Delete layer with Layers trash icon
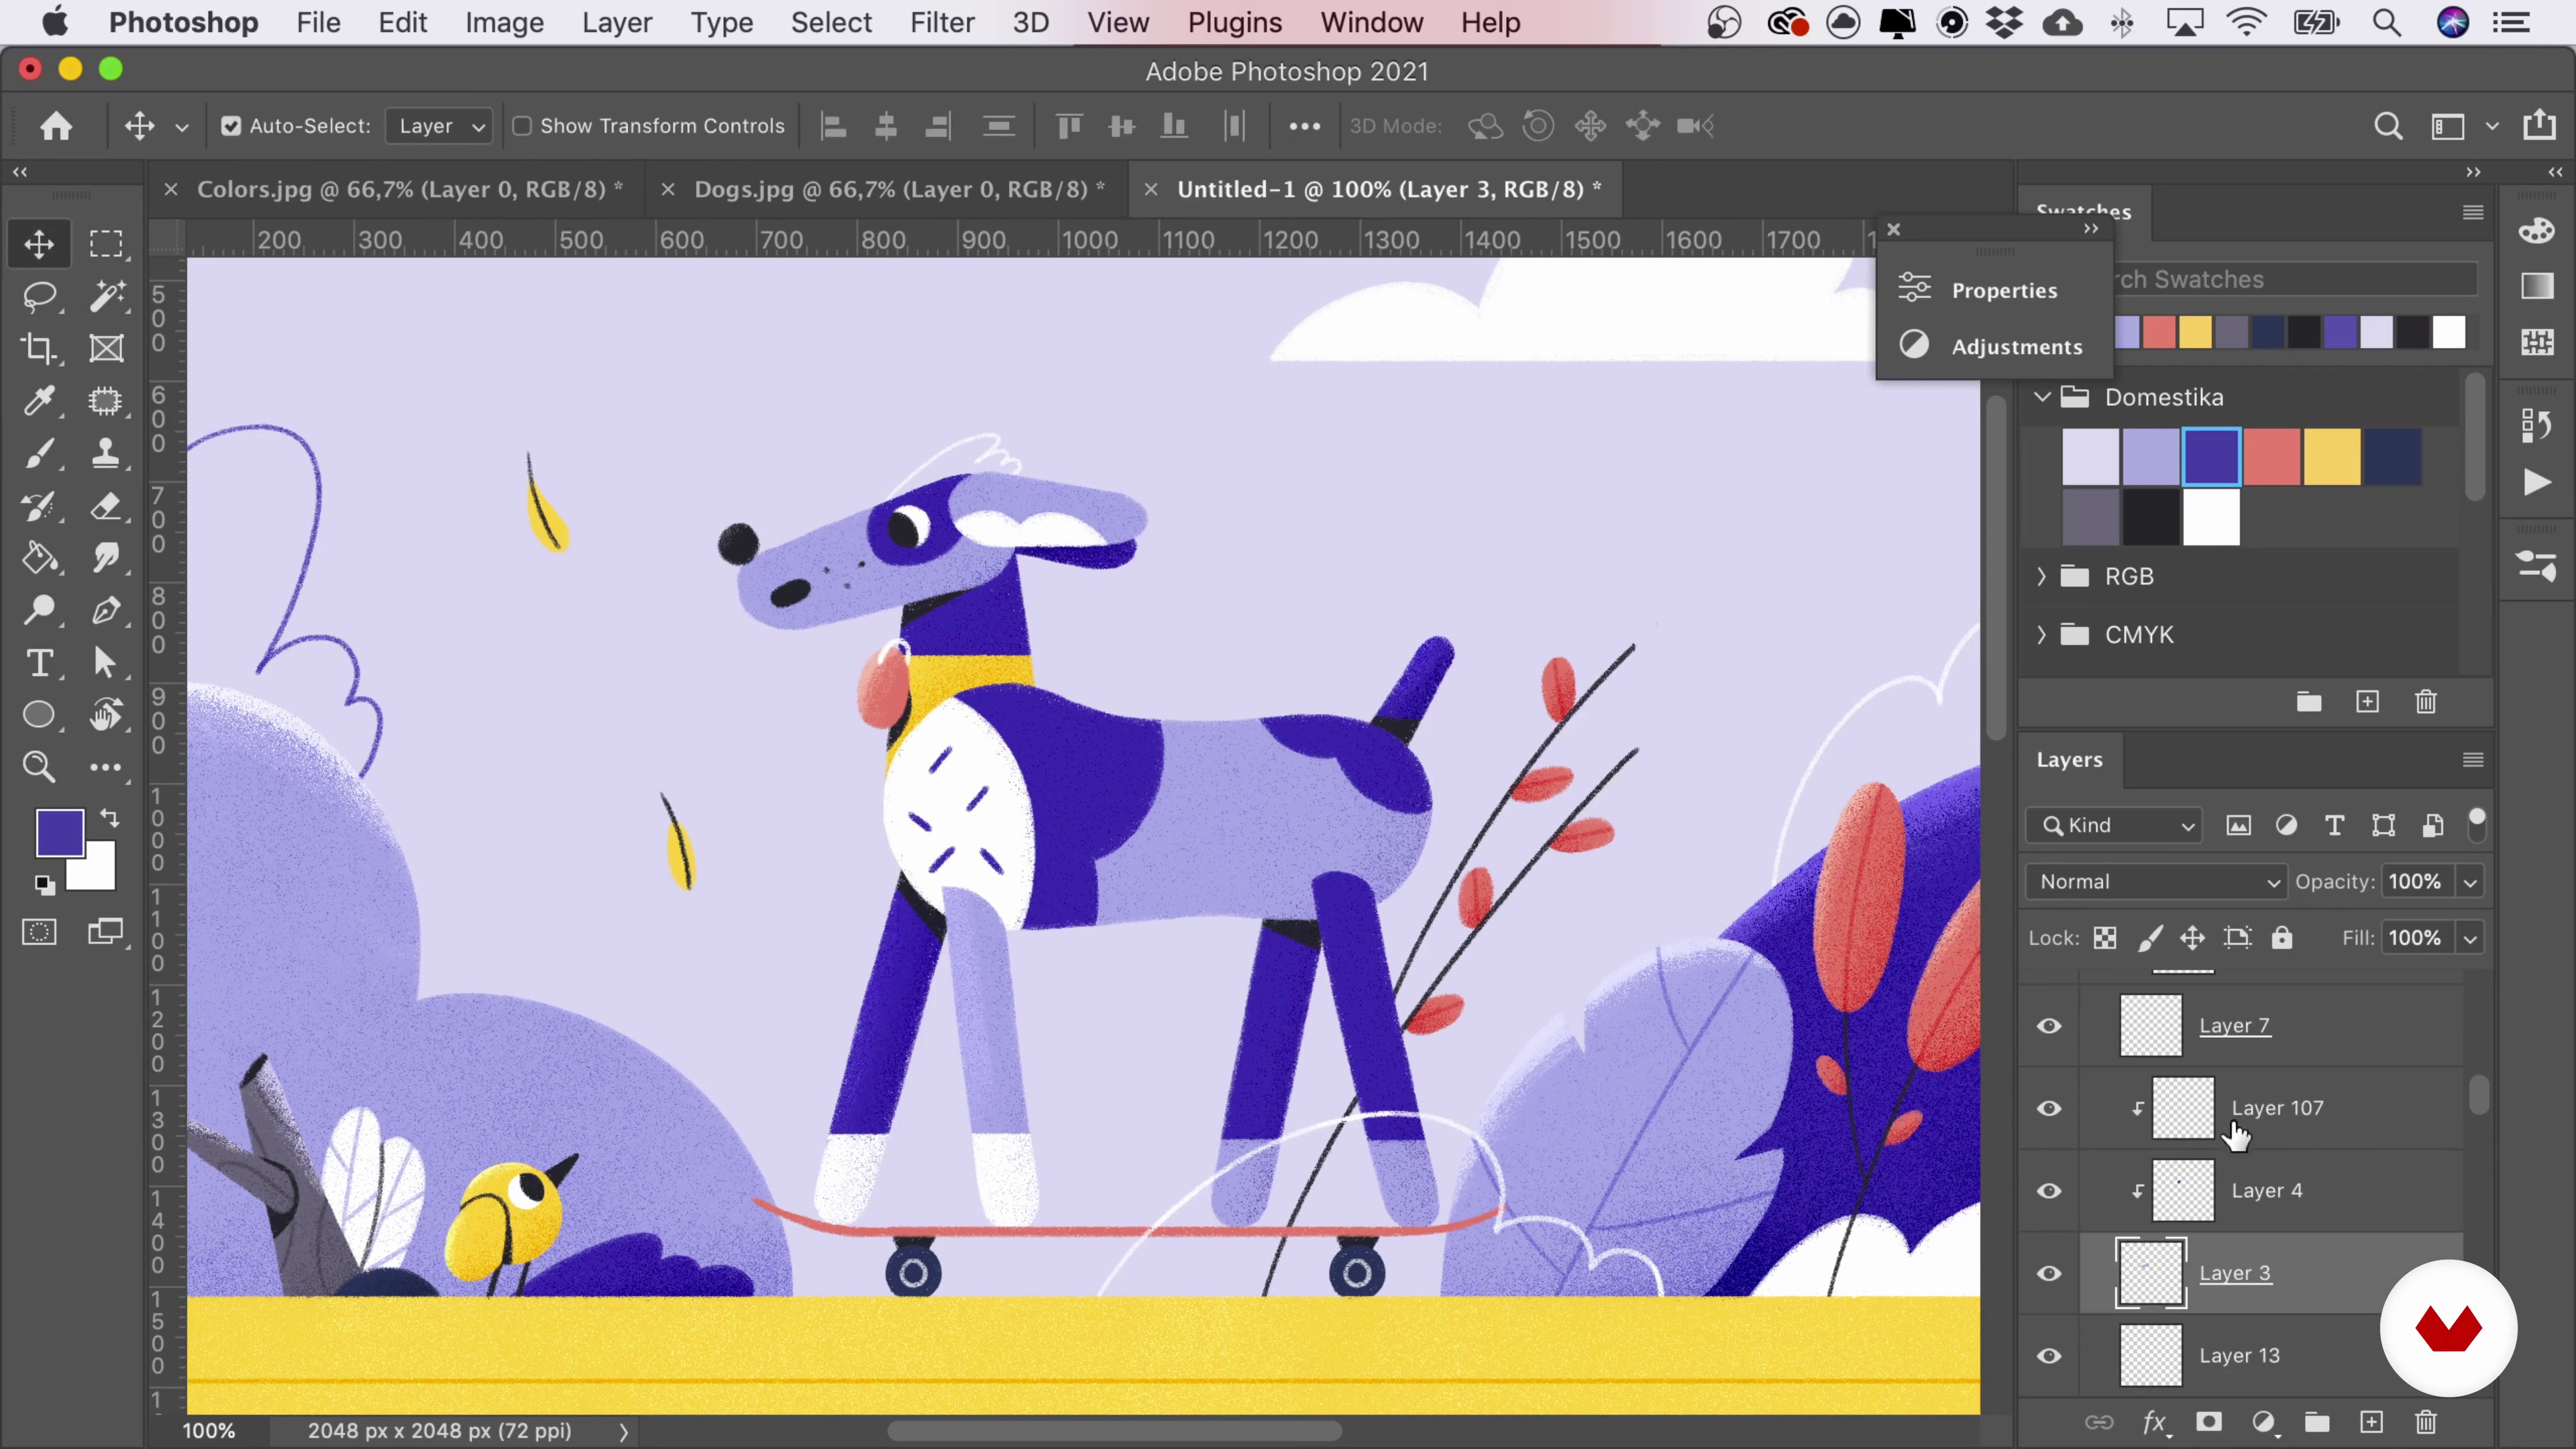2576x1449 pixels. click(x=2426, y=1422)
